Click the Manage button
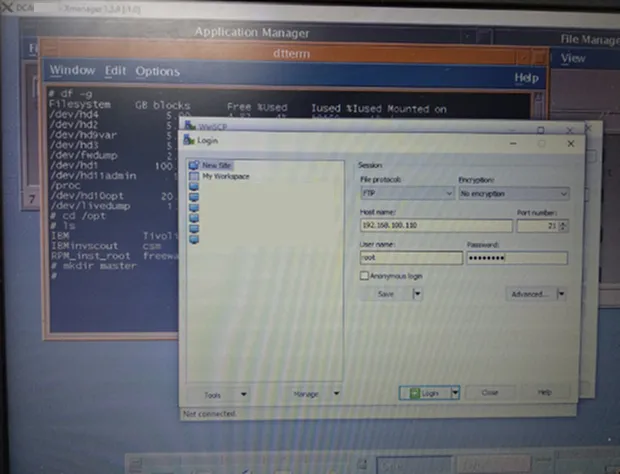This screenshot has width=620, height=474. point(306,394)
